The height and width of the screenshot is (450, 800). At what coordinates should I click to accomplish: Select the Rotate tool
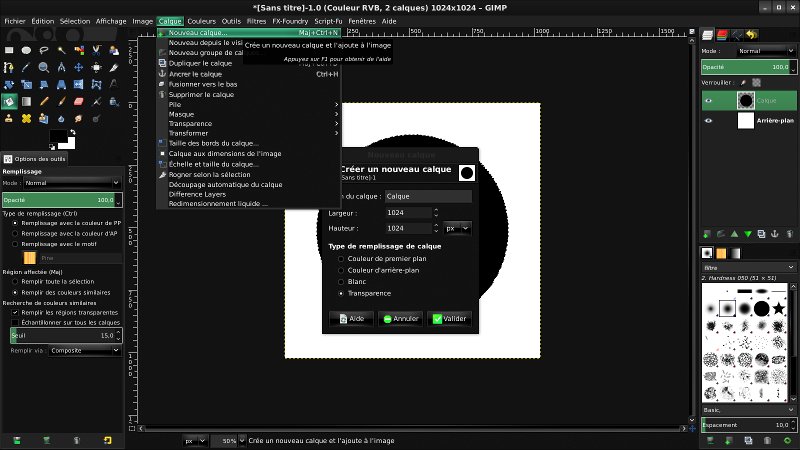[x=9, y=85]
